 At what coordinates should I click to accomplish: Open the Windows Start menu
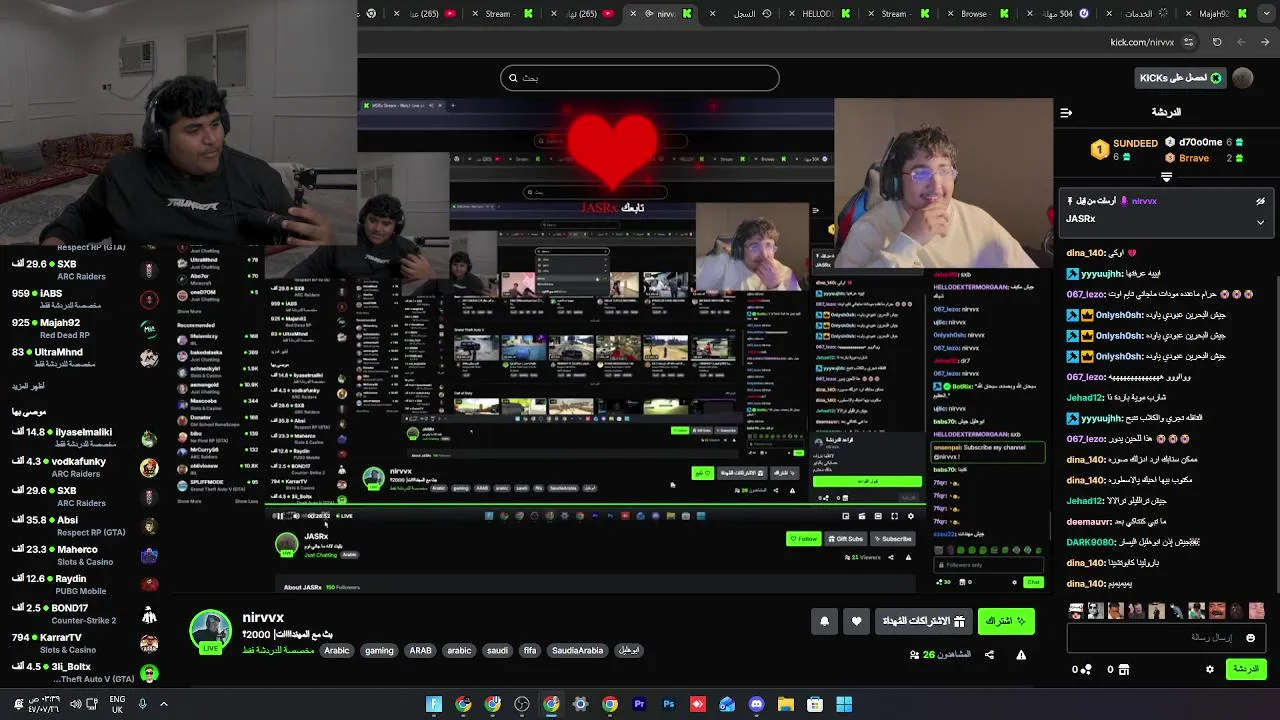coord(844,705)
